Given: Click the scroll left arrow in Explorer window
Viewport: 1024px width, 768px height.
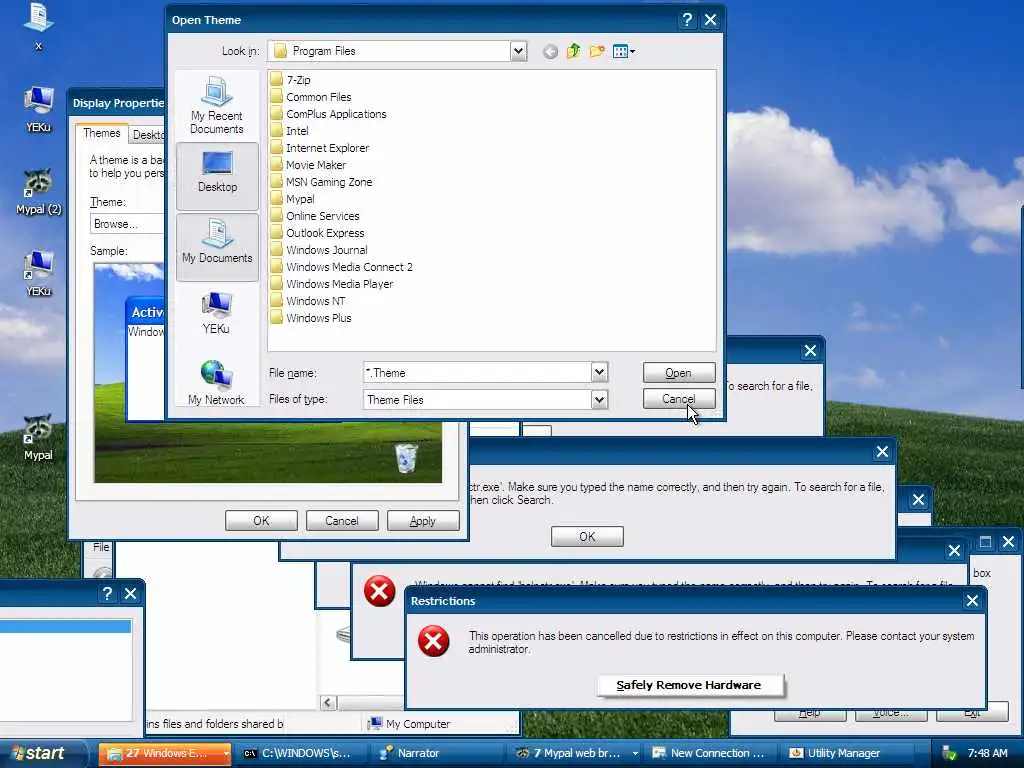Looking at the screenshot, I should pyautogui.click(x=328, y=703).
